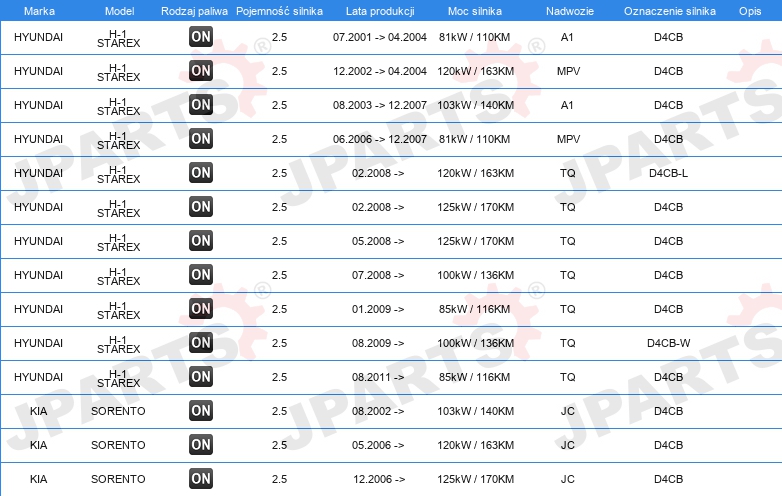
Task: Click ON icon in Sorento 12.2006 row
Action: point(201,479)
